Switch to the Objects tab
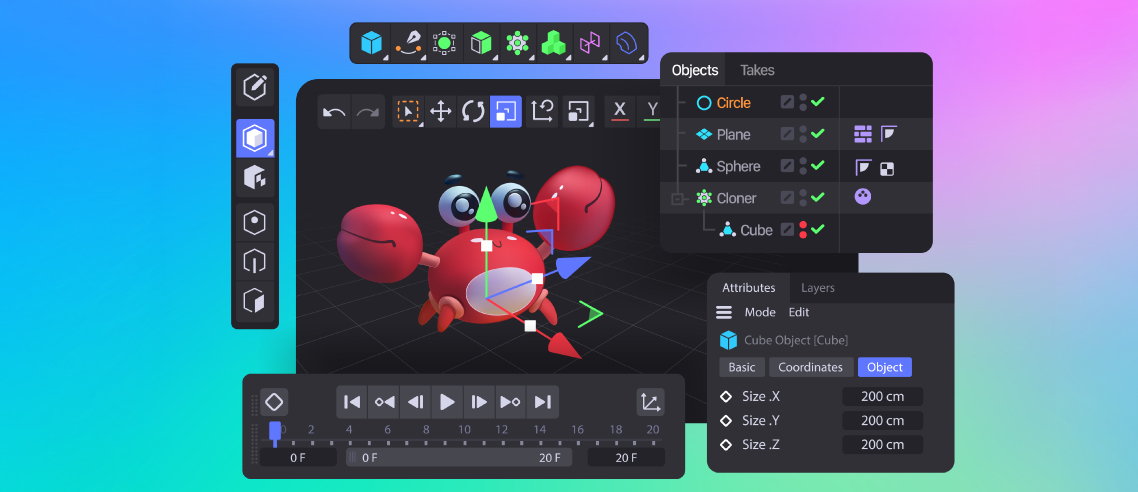Image resolution: width=1138 pixels, height=492 pixels. [695, 70]
